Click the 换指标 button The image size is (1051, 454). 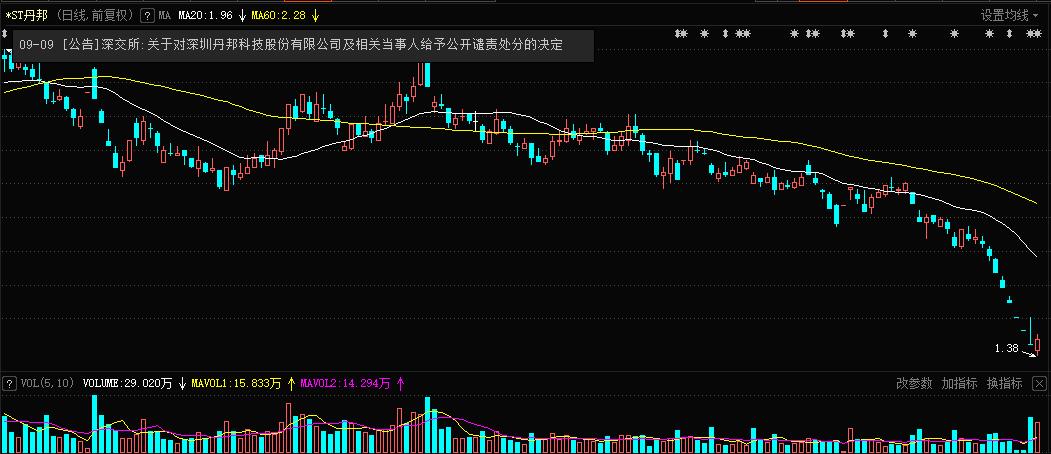coord(1004,384)
